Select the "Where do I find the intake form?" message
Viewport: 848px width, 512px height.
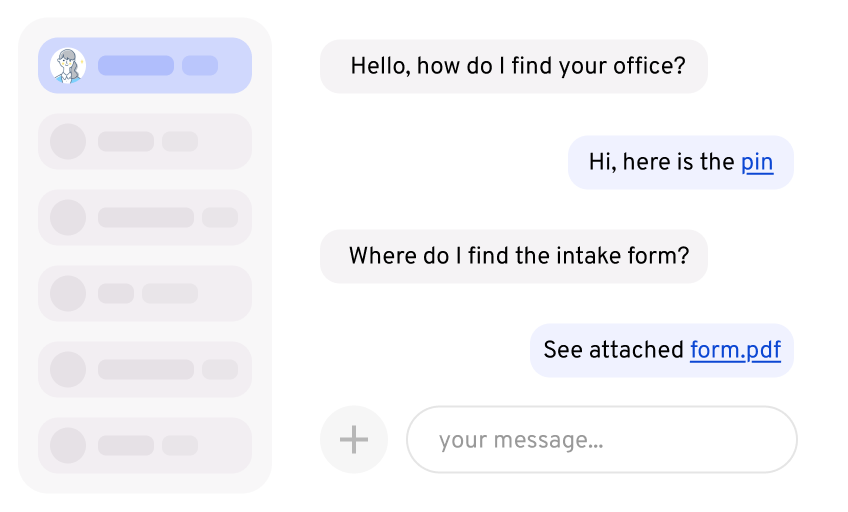[514, 256]
